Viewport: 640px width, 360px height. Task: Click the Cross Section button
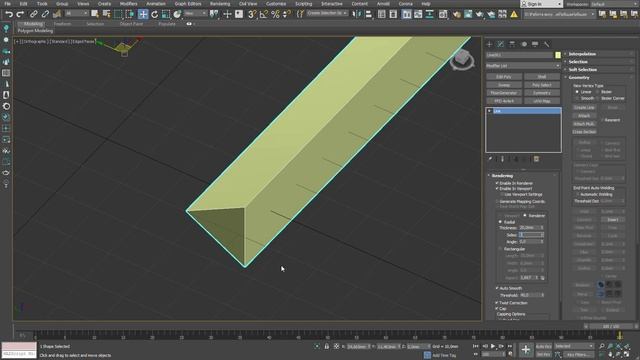point(584,132)
